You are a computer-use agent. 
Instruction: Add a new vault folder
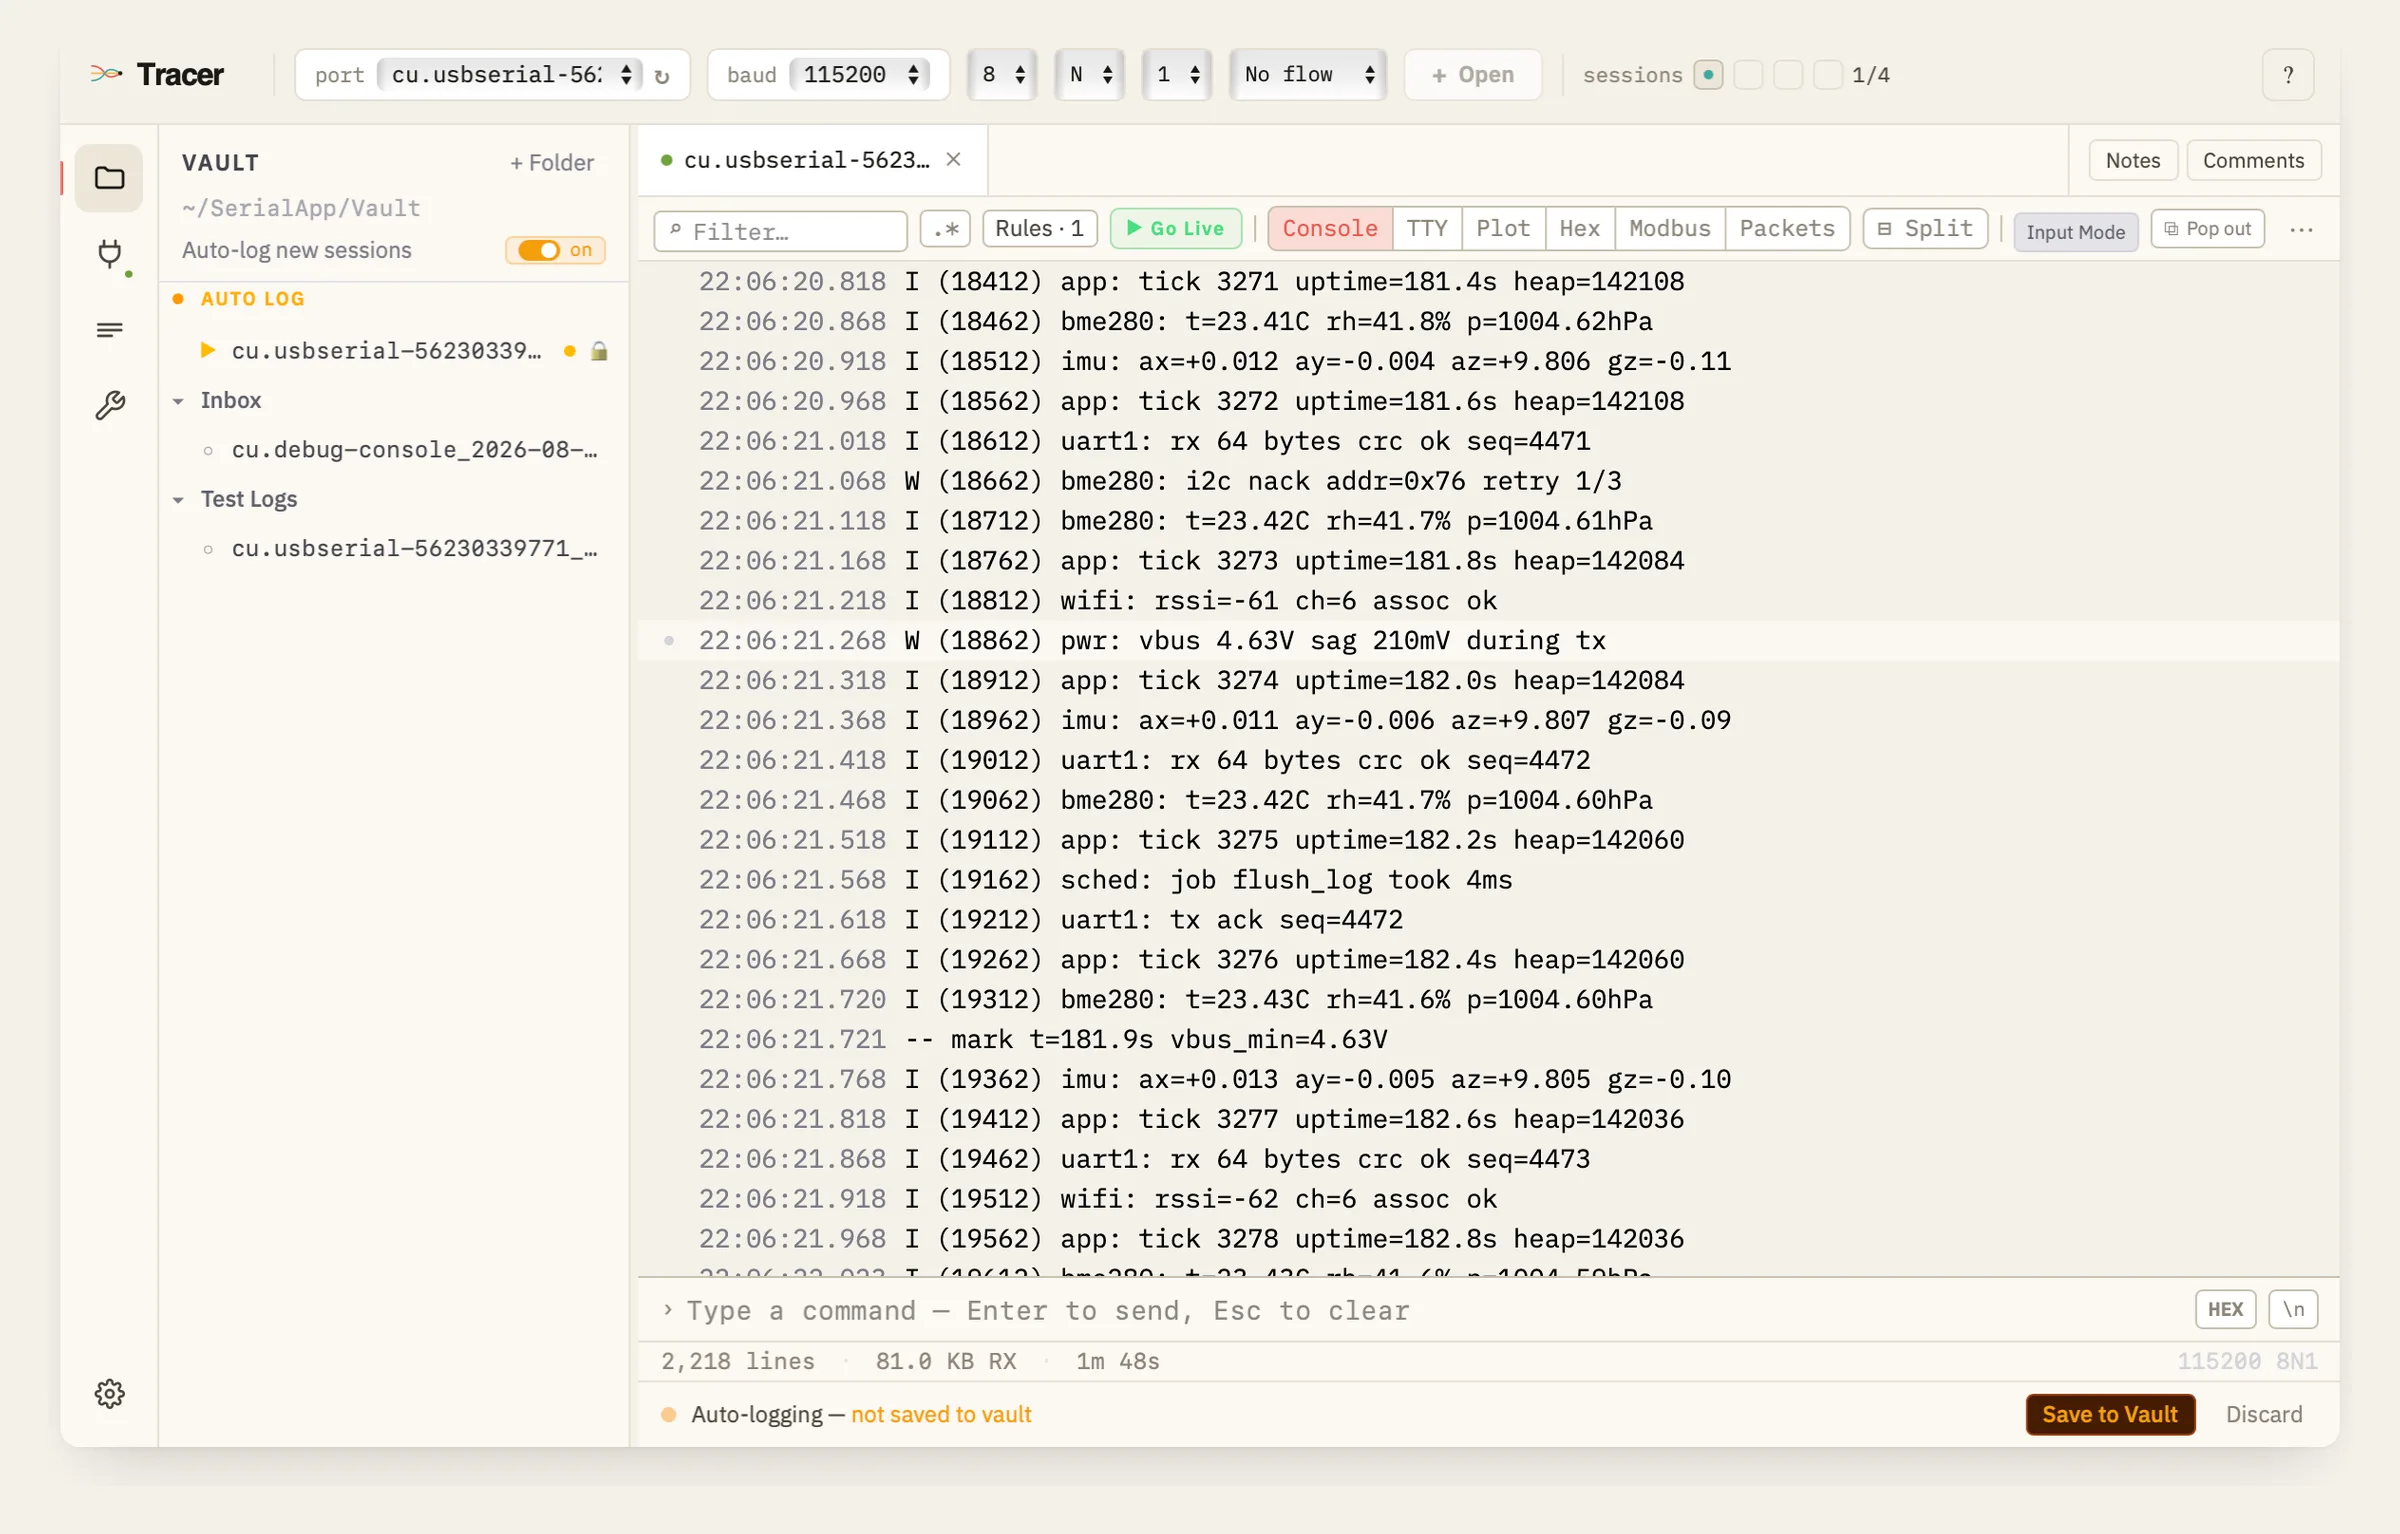coord(552,163)
